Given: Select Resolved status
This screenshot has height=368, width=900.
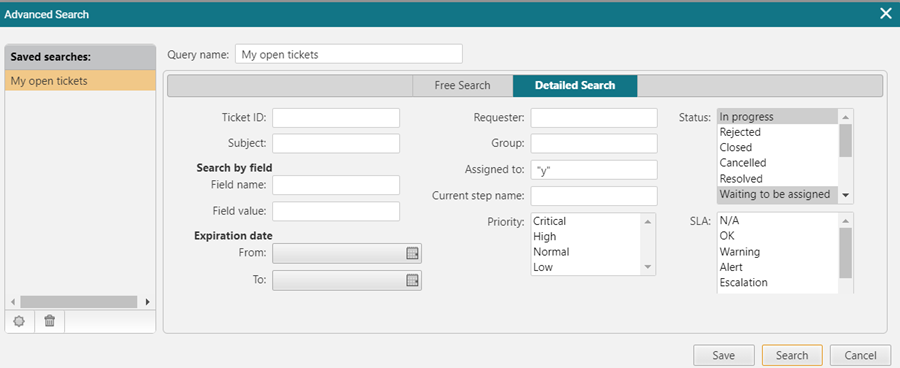Looking at the screenshot, I should tap(778, 179).
